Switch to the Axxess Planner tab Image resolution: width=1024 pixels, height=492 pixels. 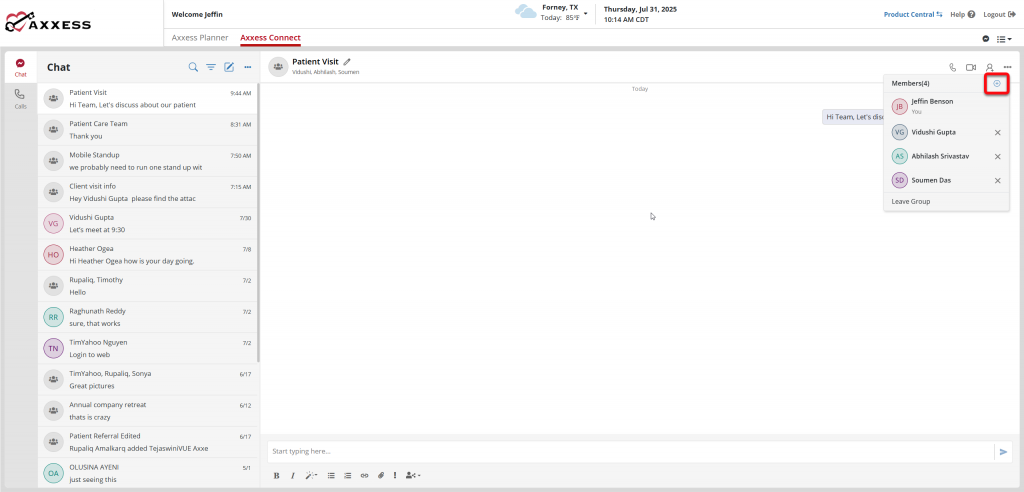[198, 38]
